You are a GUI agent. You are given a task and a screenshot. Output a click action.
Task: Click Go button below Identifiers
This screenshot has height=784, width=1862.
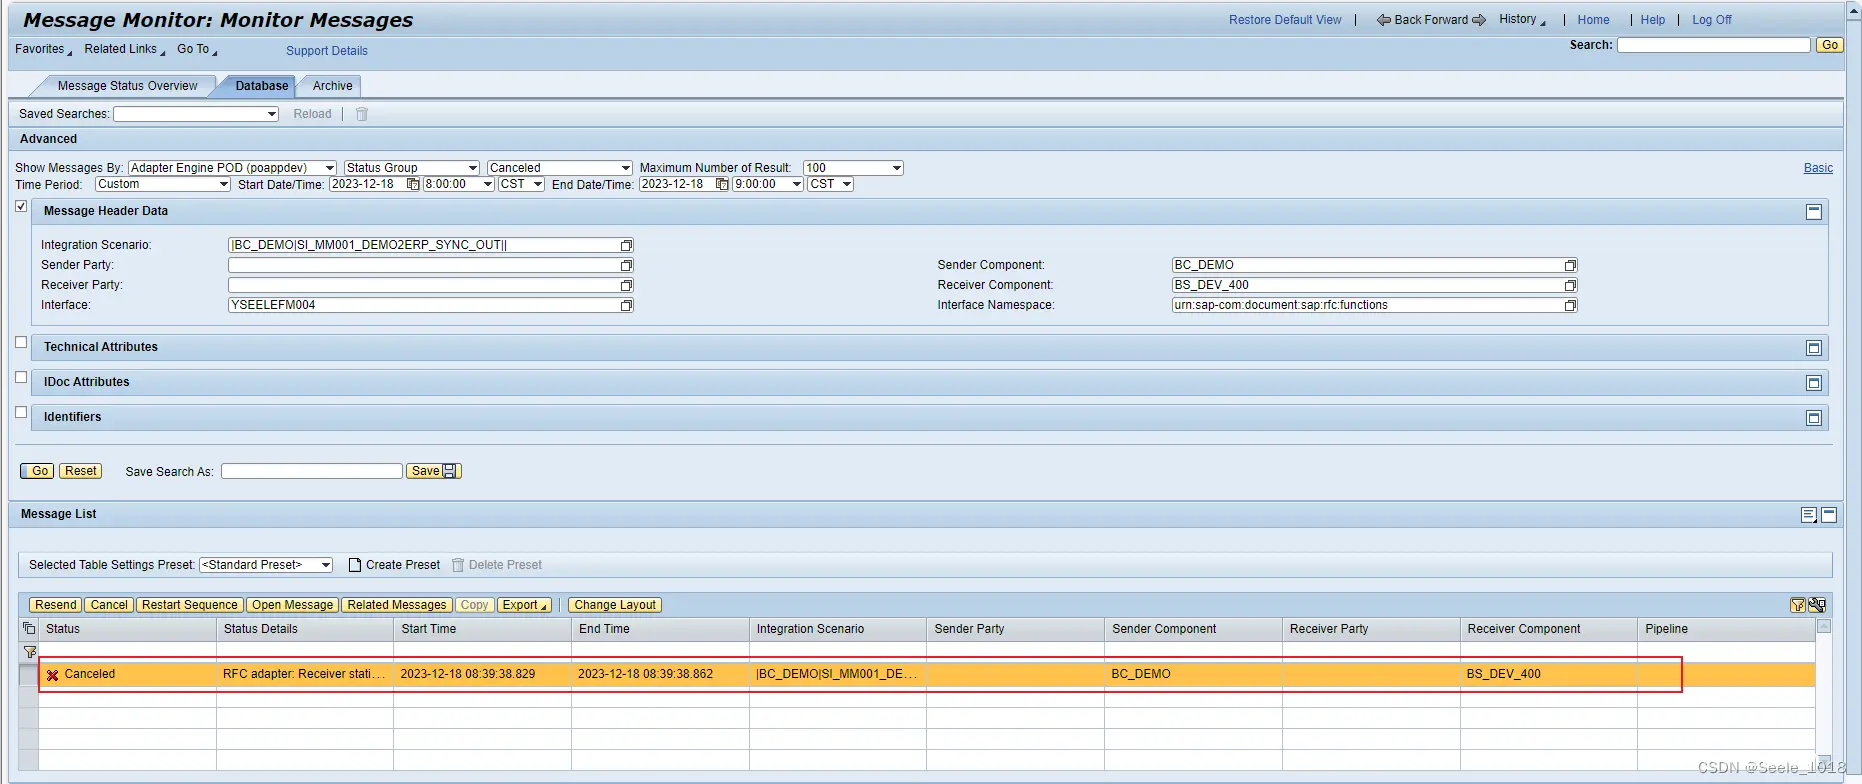[x=38, y=471]
